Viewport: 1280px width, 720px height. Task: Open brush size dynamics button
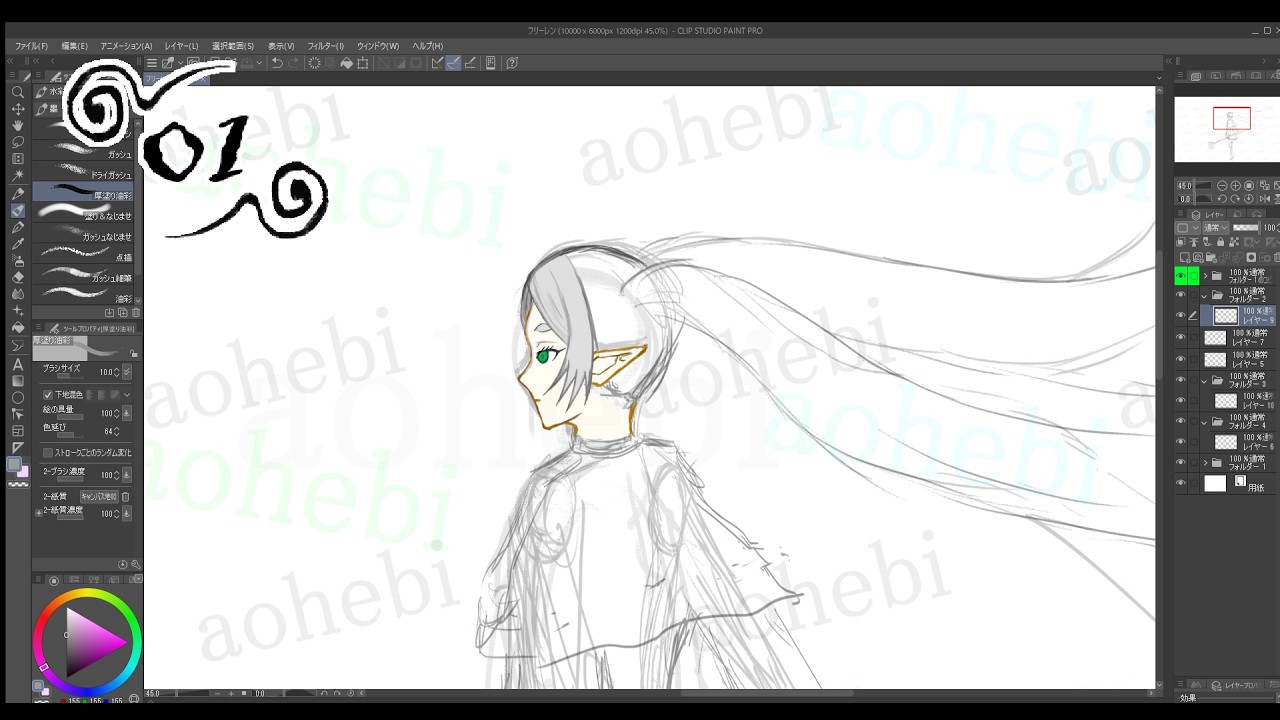coord(126,372)
